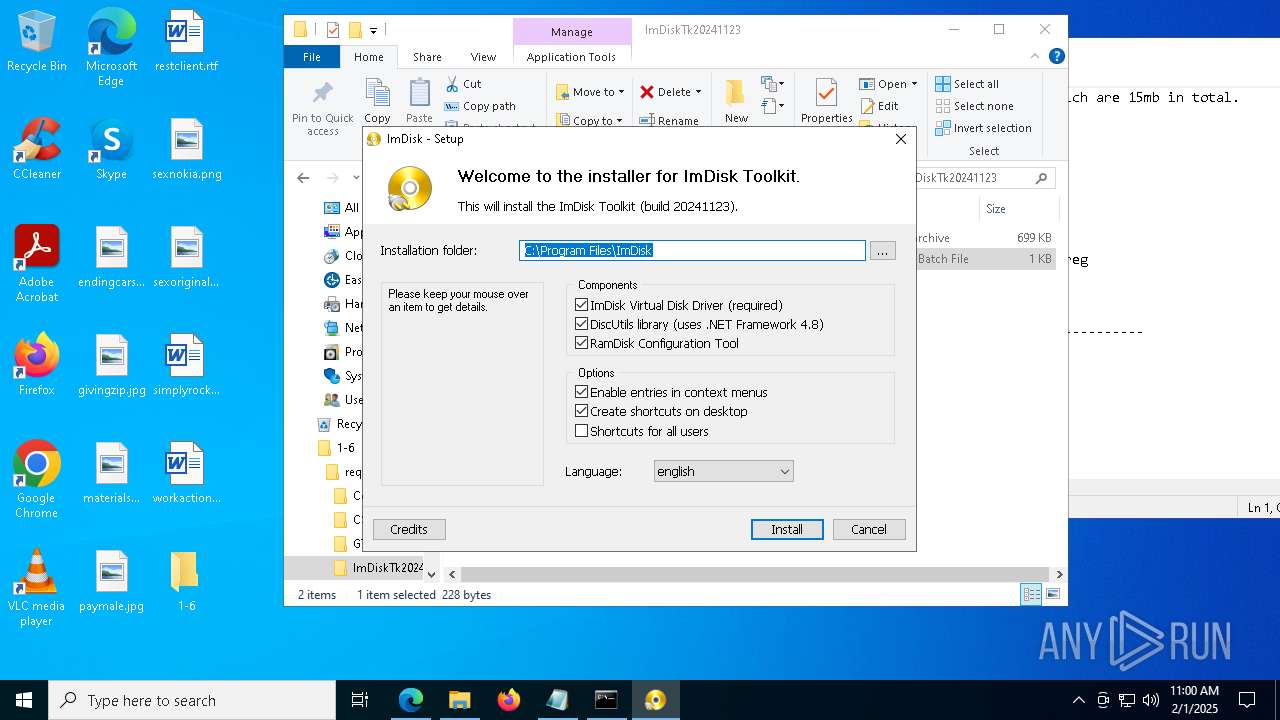Open Explorer Help question mark icon

pyautogui.click(x=1057, y=57)
